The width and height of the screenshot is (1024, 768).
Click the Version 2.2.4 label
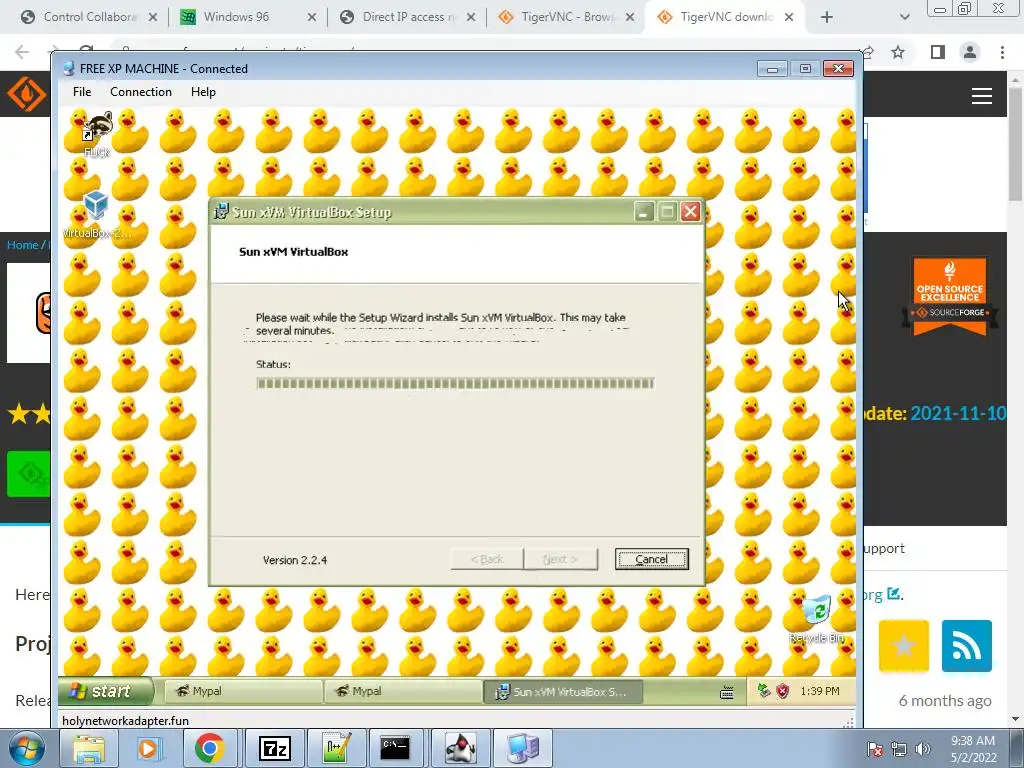point(295,560)
